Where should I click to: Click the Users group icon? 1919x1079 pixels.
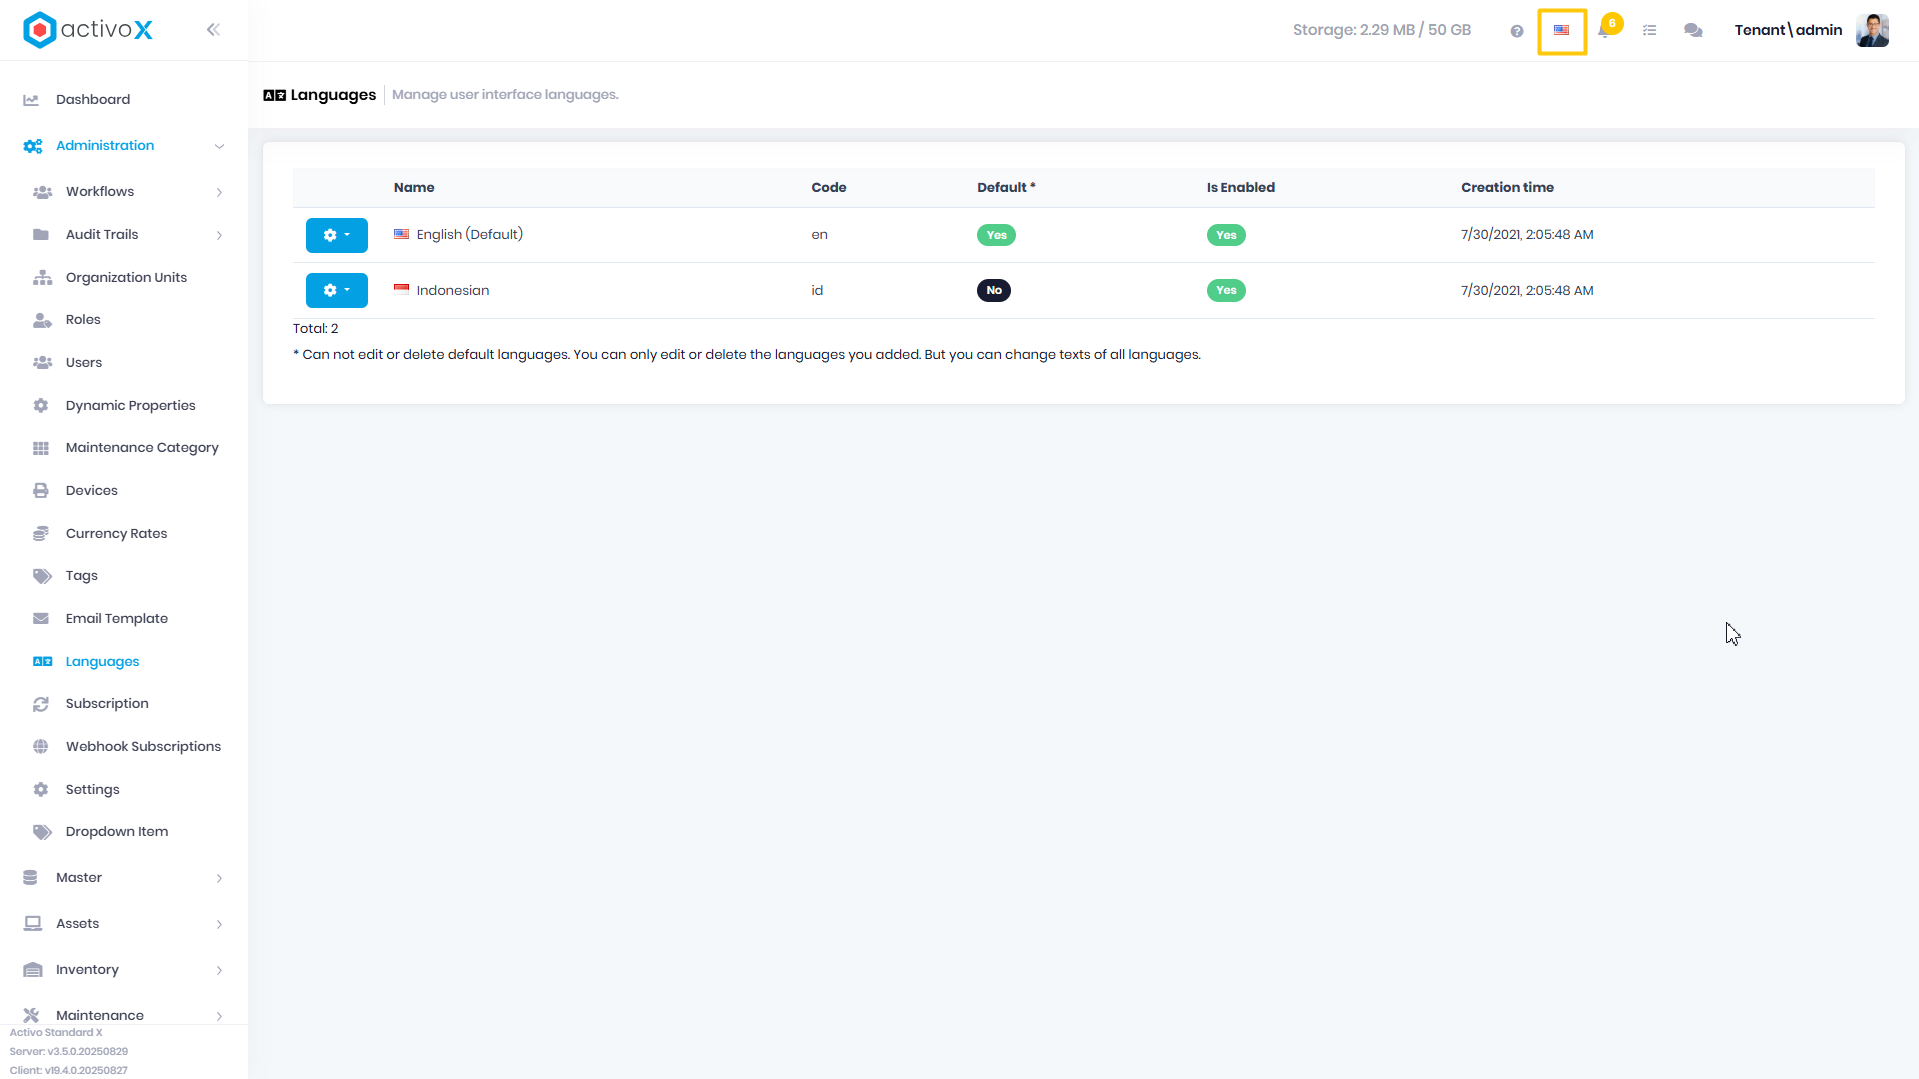[x=42, y=363]
